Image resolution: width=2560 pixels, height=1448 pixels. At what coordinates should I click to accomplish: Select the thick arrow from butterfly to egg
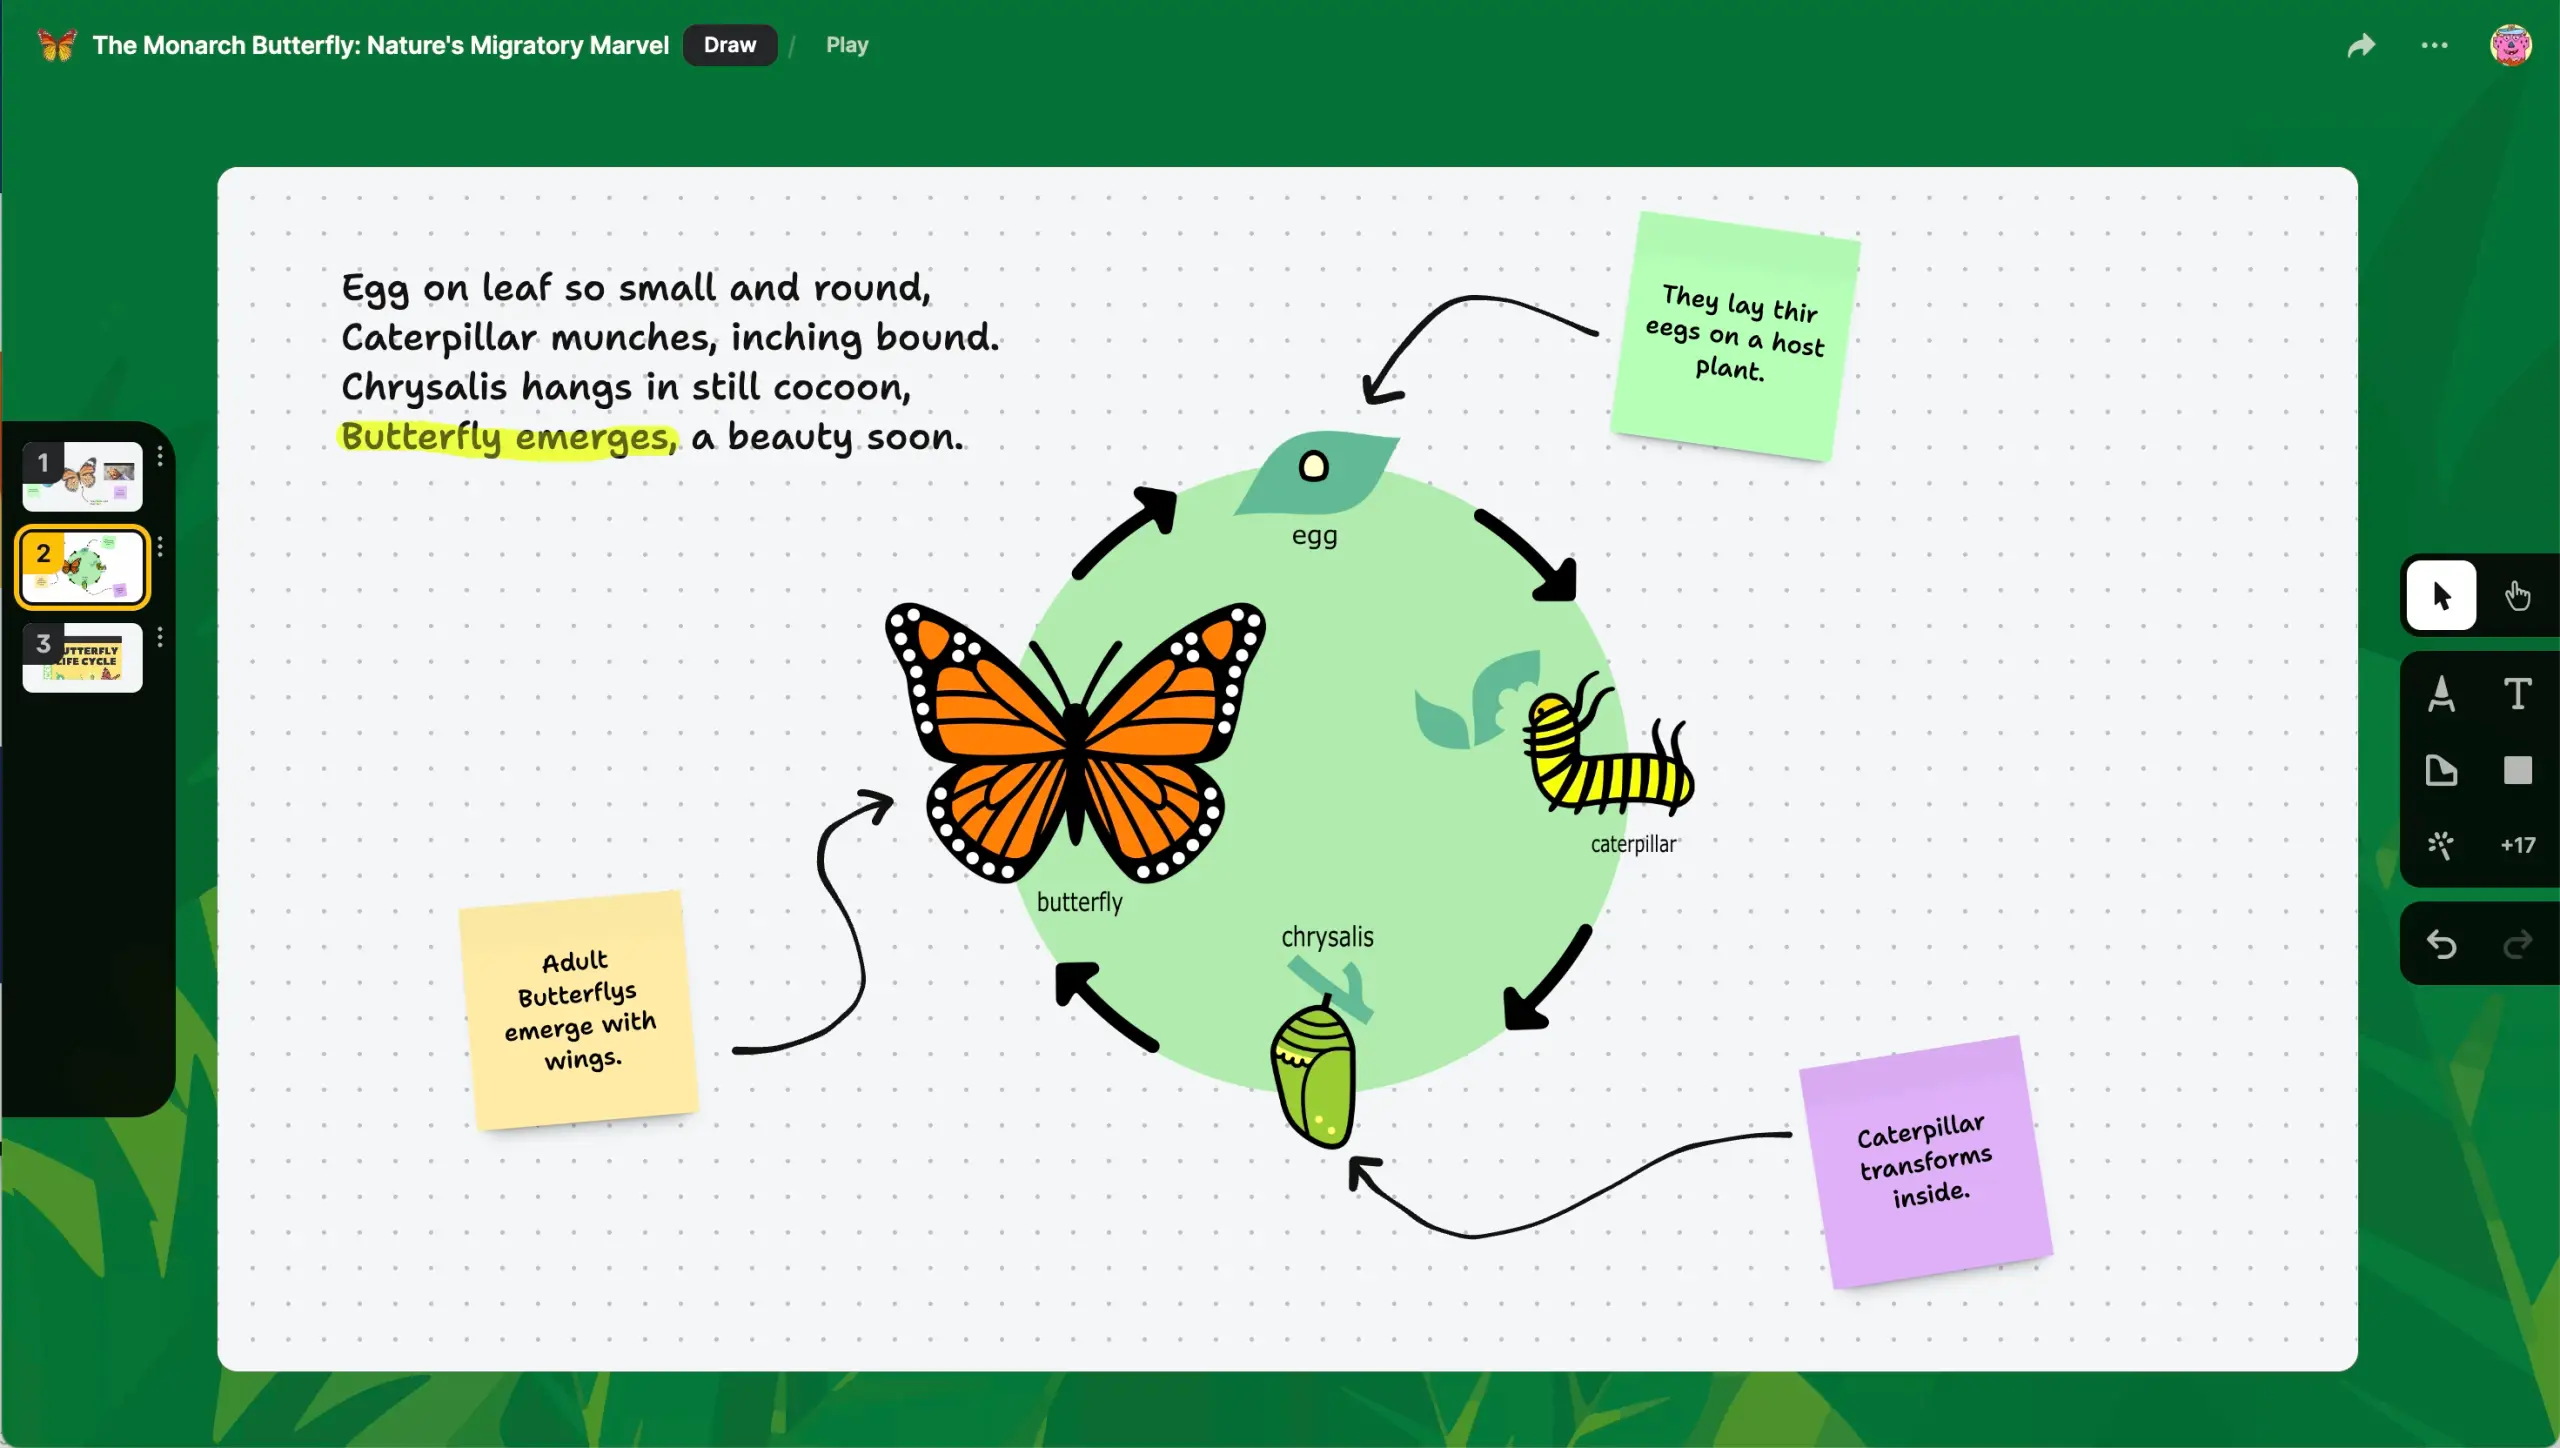click(x=1125, y=532)
